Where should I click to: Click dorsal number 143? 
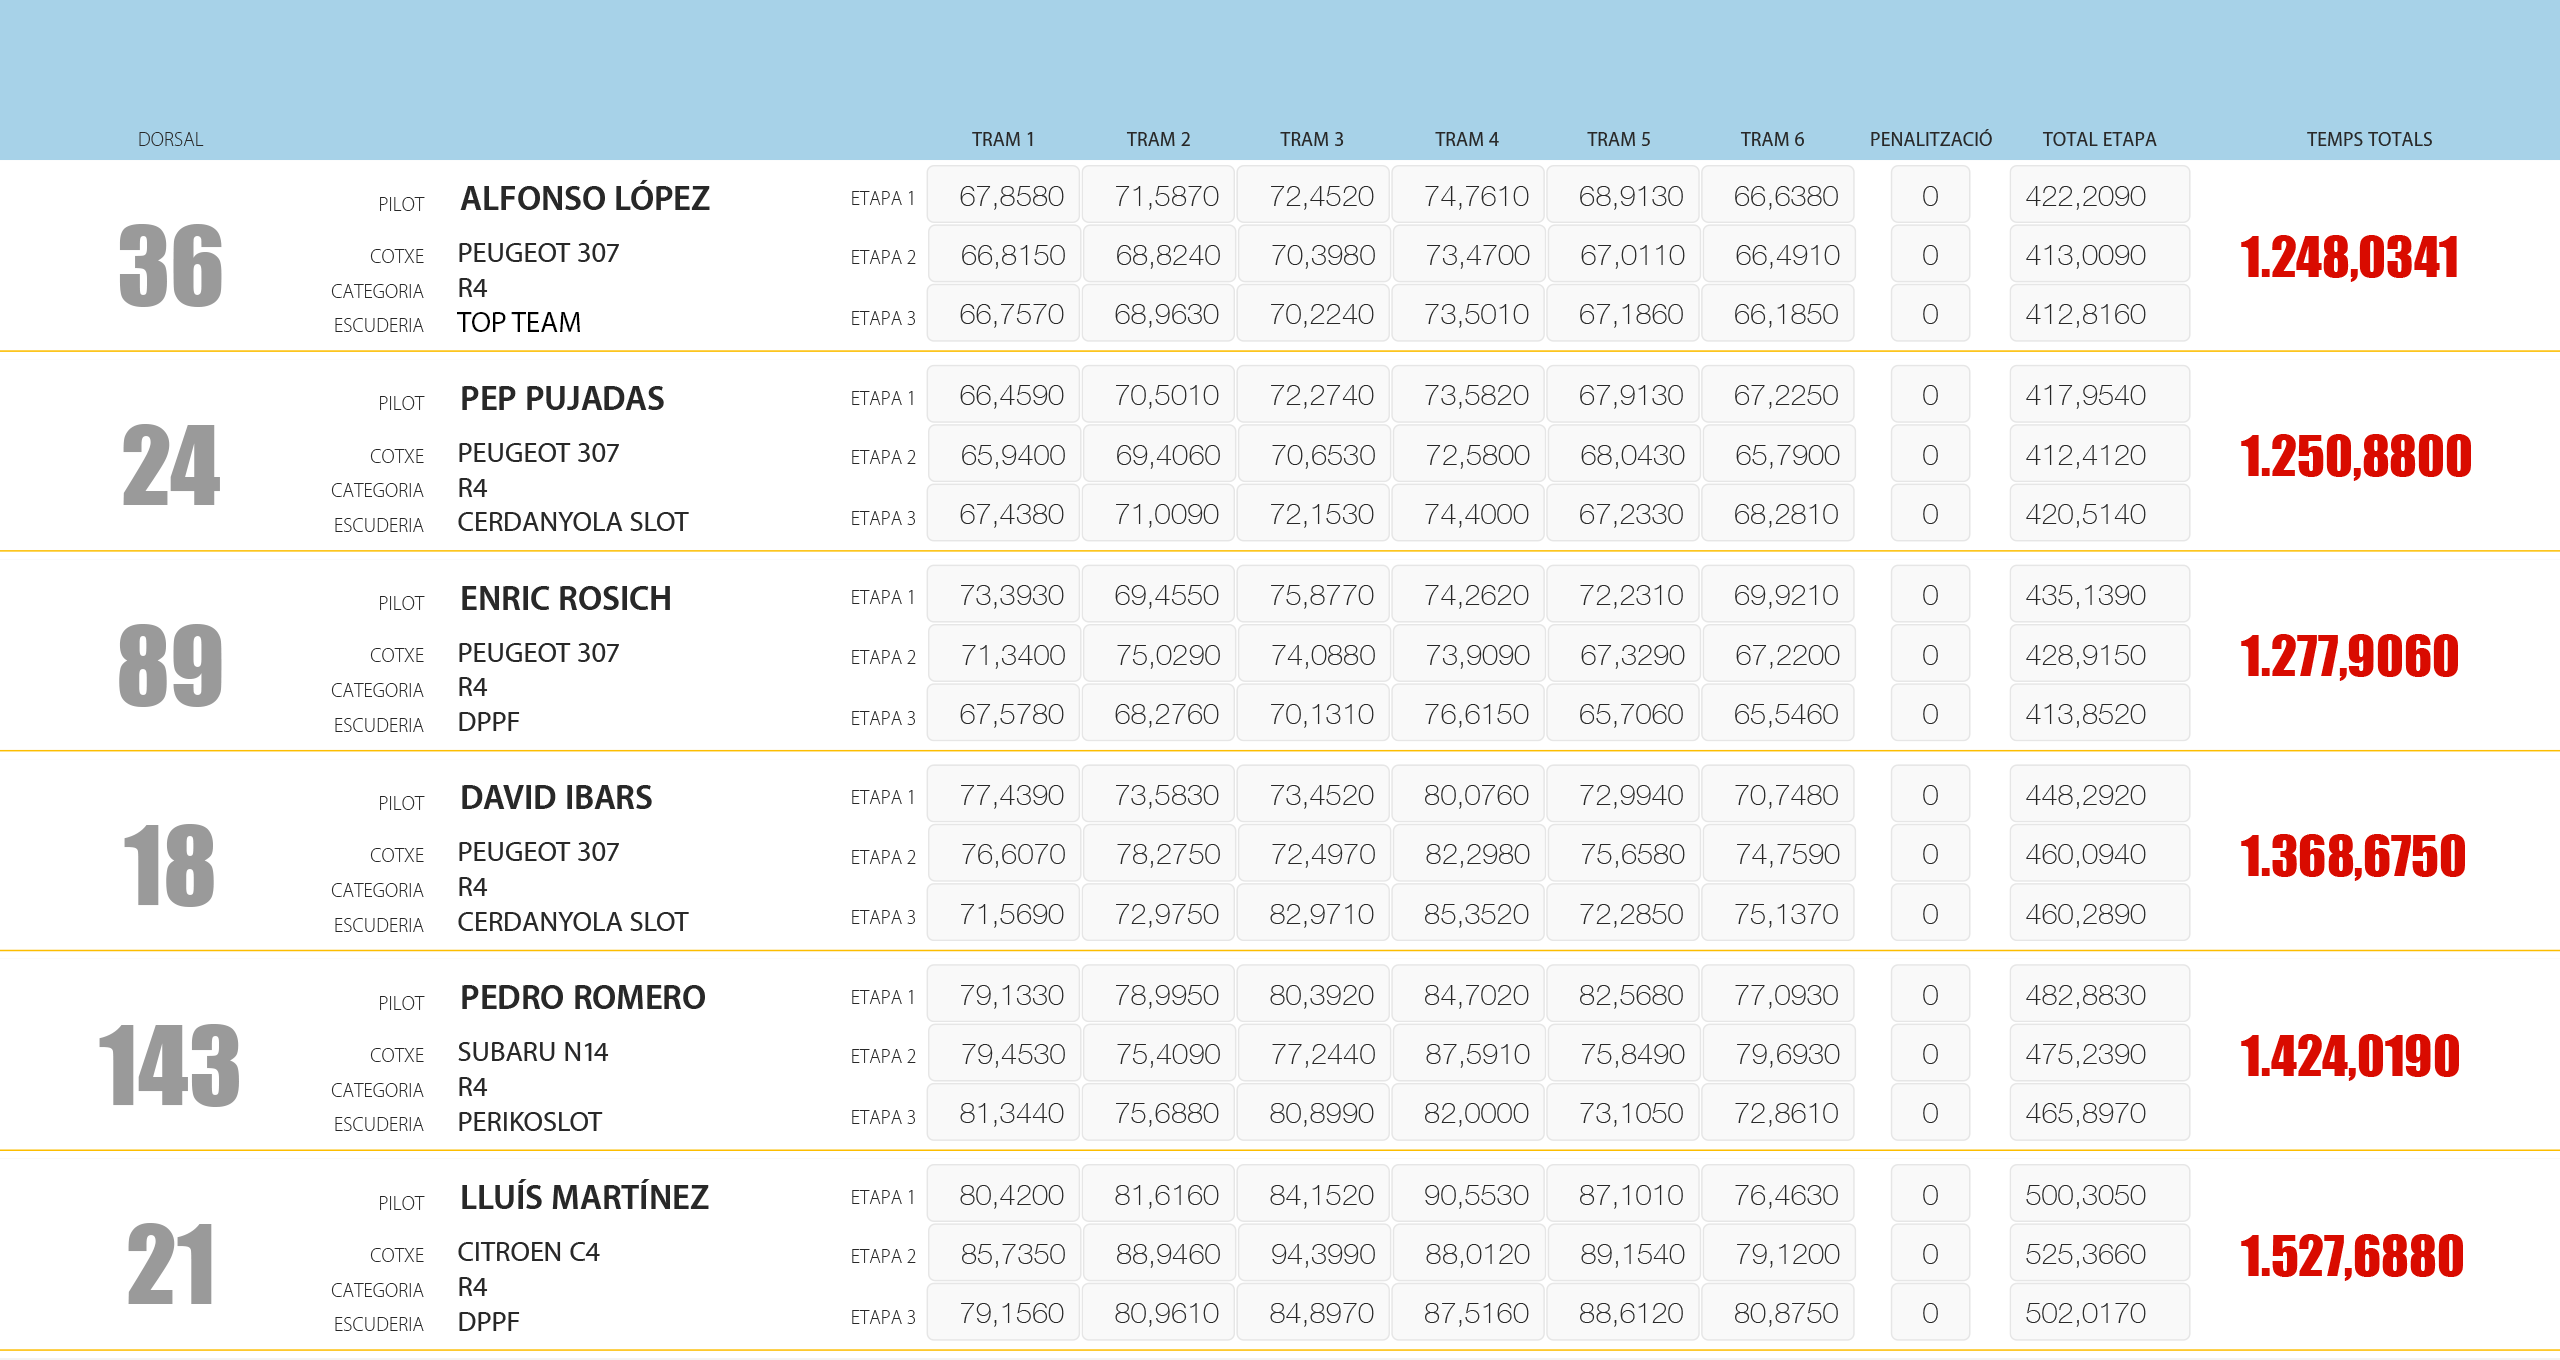(170, 1066)
